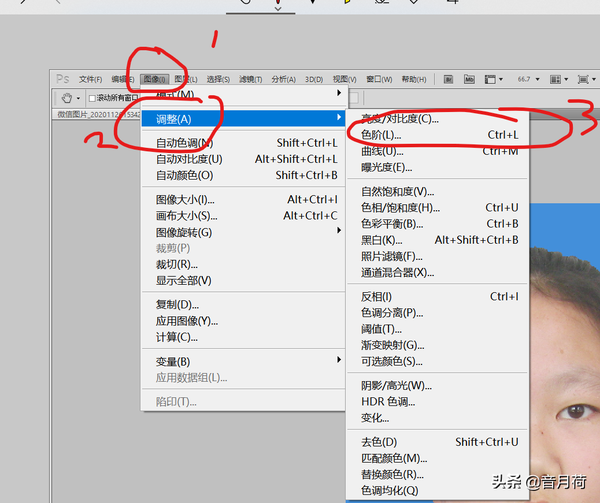Choose 应用图像(Y)... menu item

point(244,321)
